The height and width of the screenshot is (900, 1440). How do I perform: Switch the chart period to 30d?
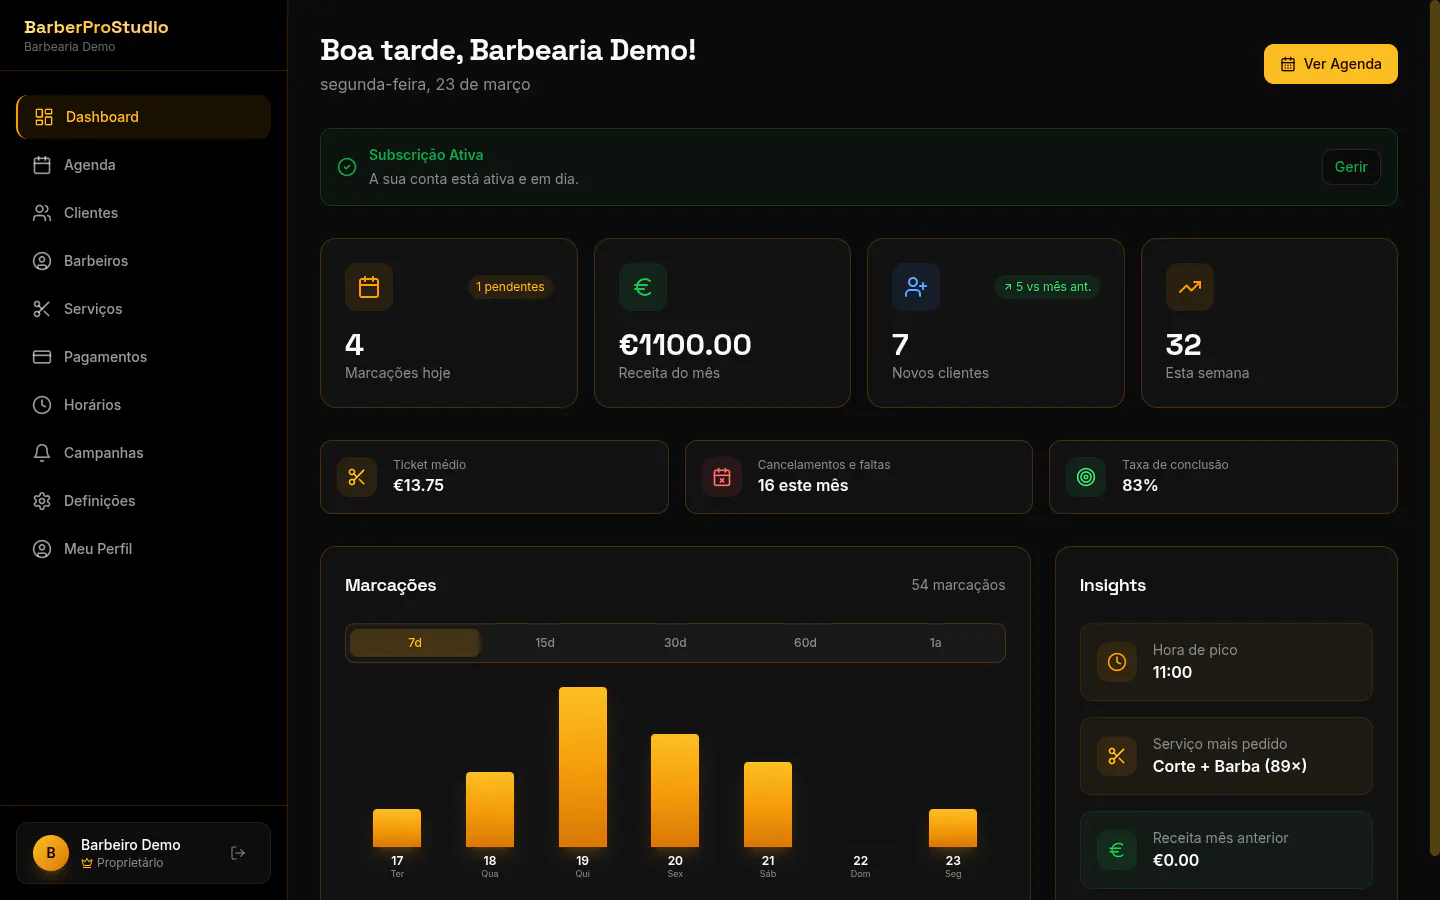(675, 643)
